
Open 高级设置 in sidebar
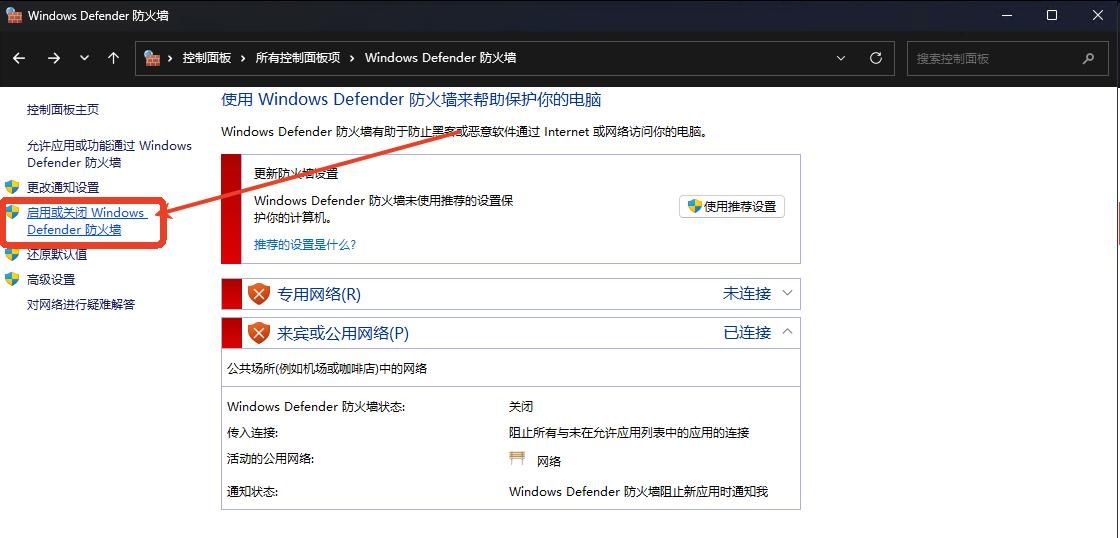[x=51, y=279]
